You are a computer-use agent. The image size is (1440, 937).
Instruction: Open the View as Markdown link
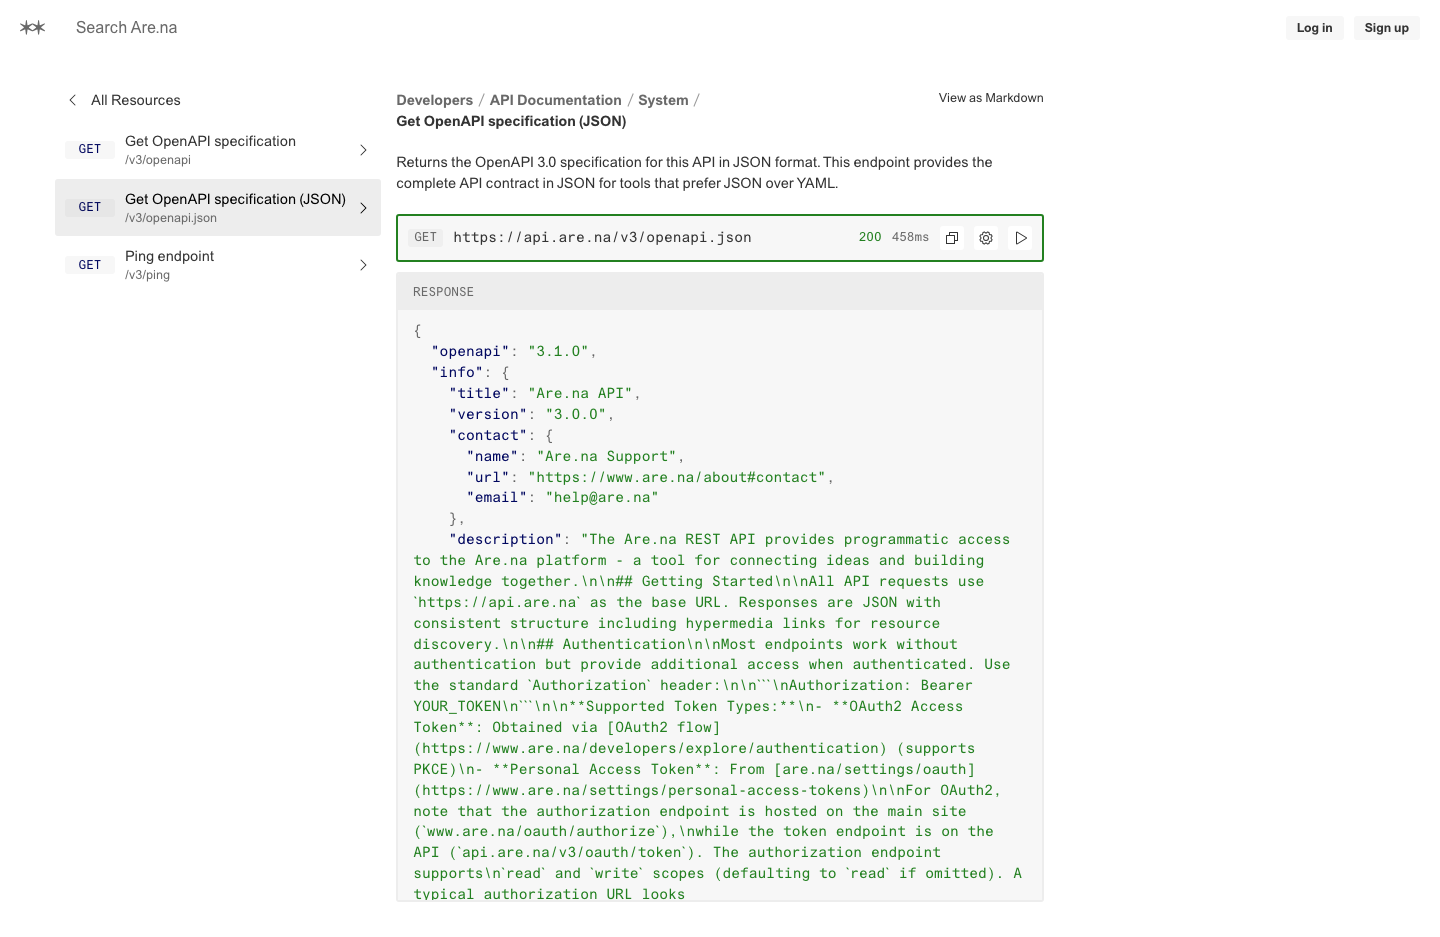[991, 98]
